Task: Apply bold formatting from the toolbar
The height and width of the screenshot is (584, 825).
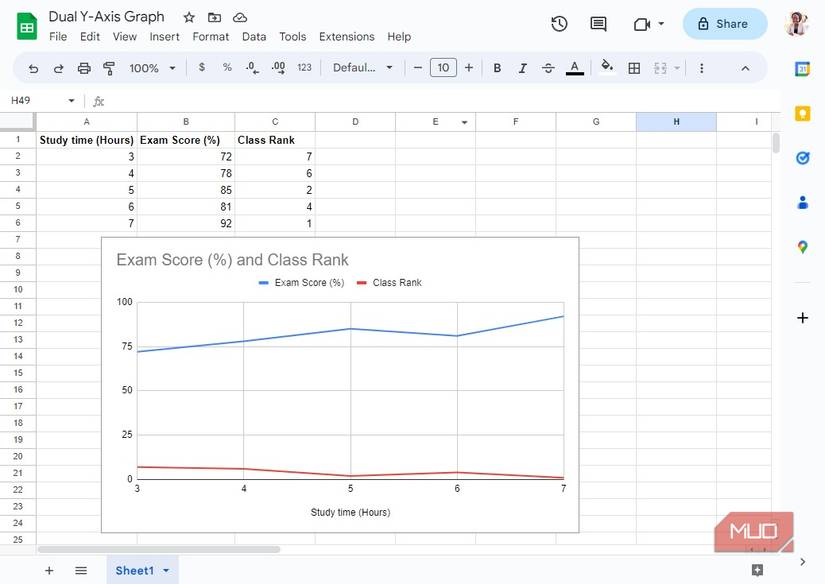Action: 497,67
